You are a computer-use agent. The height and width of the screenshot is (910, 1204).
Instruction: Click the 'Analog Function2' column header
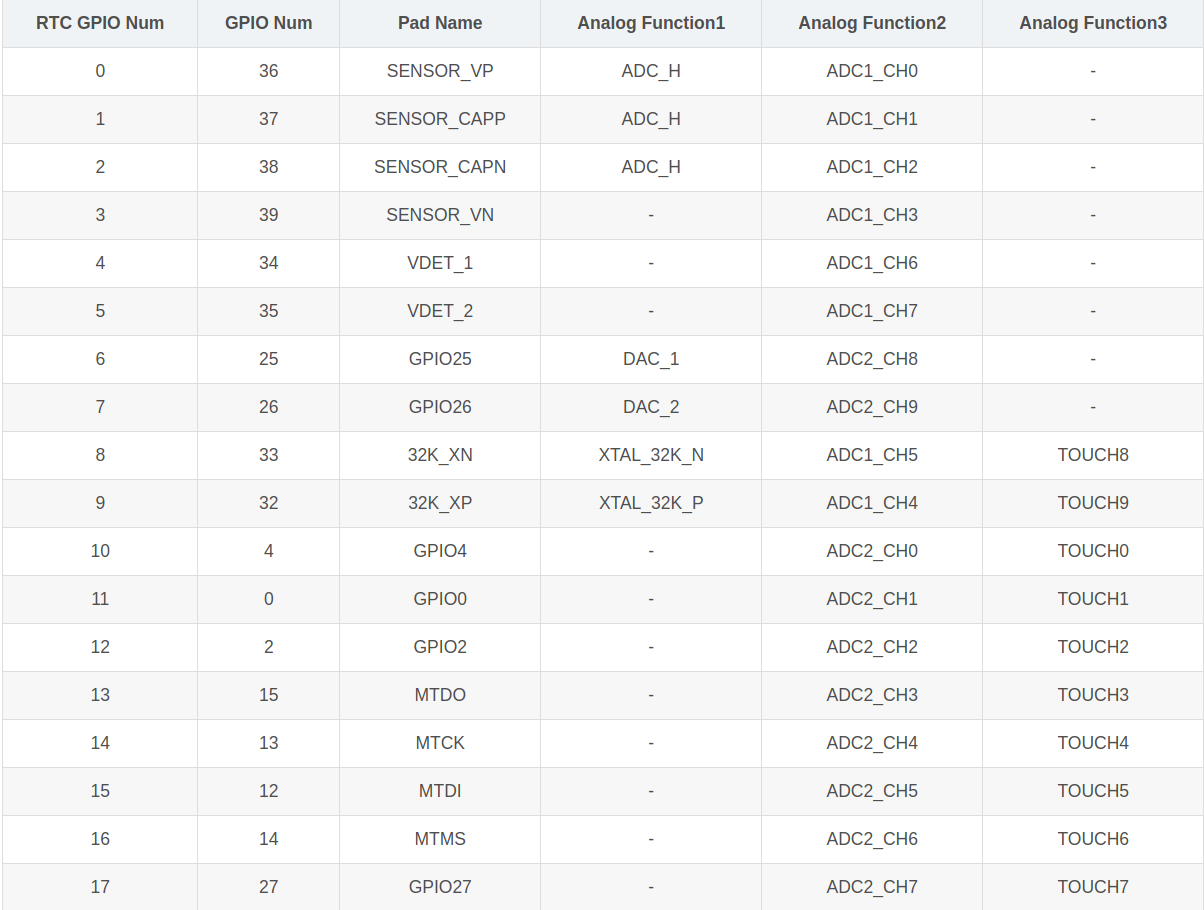(x=872, y=23)
